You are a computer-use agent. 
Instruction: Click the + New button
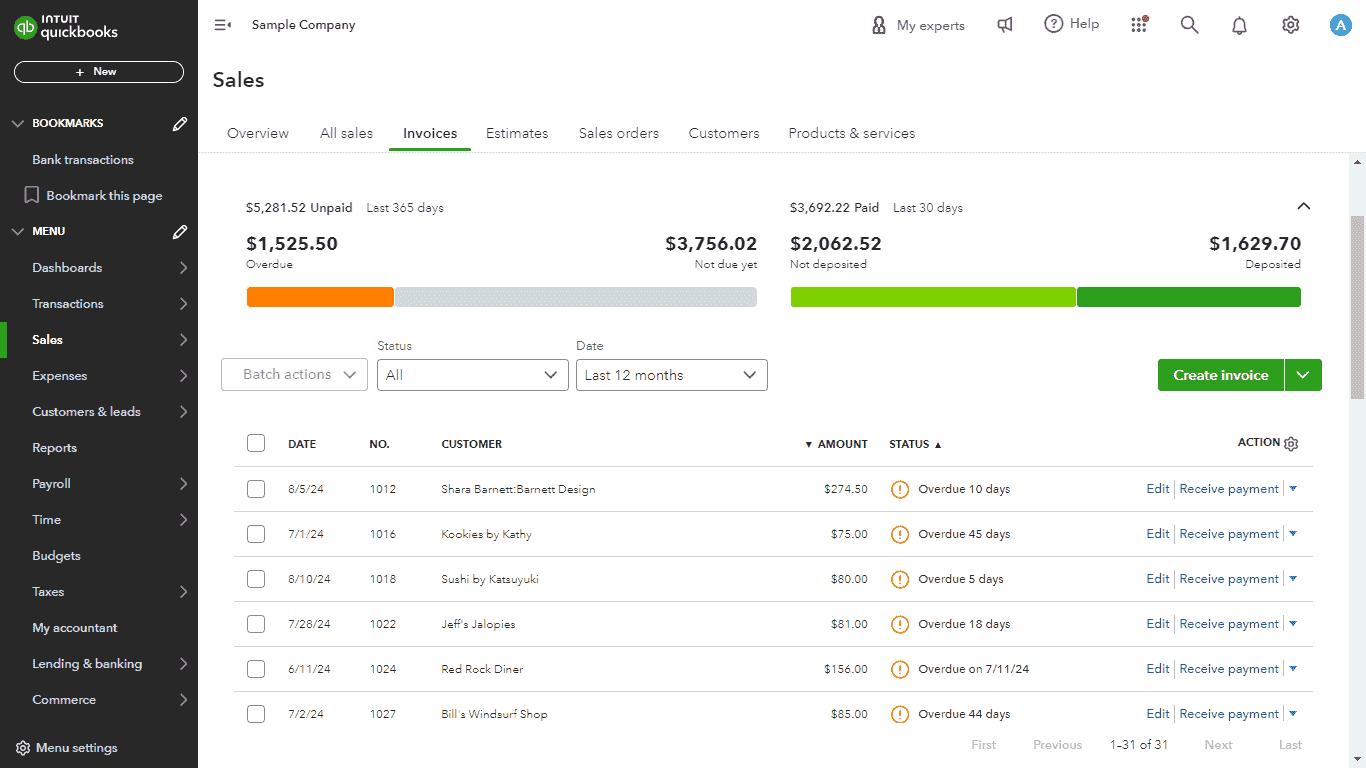(x=99, y=72)
